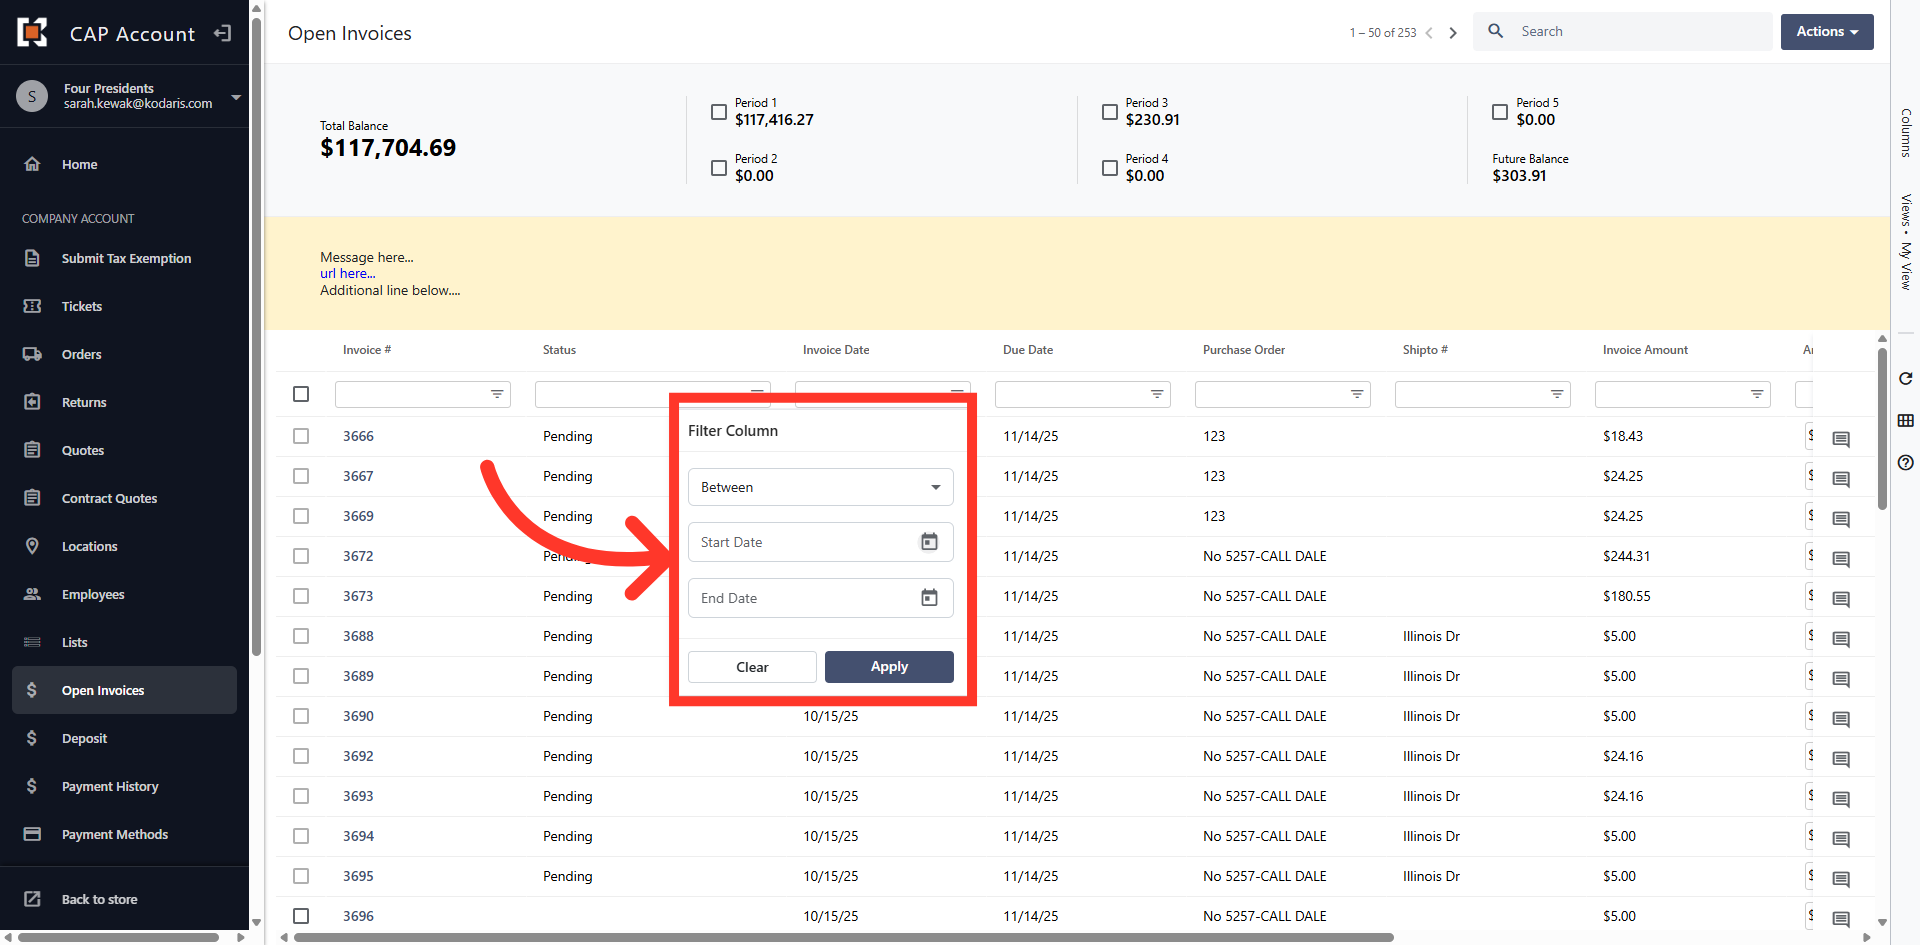Open the Actions dropdown button
The height and width of the screenshot is (945, 1920).
[x=1827, y=32]
